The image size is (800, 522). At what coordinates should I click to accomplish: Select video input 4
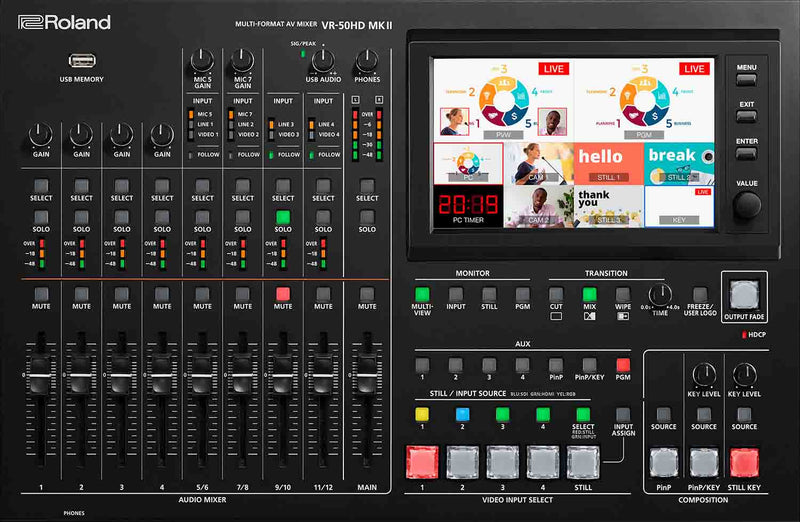(543, 462)
